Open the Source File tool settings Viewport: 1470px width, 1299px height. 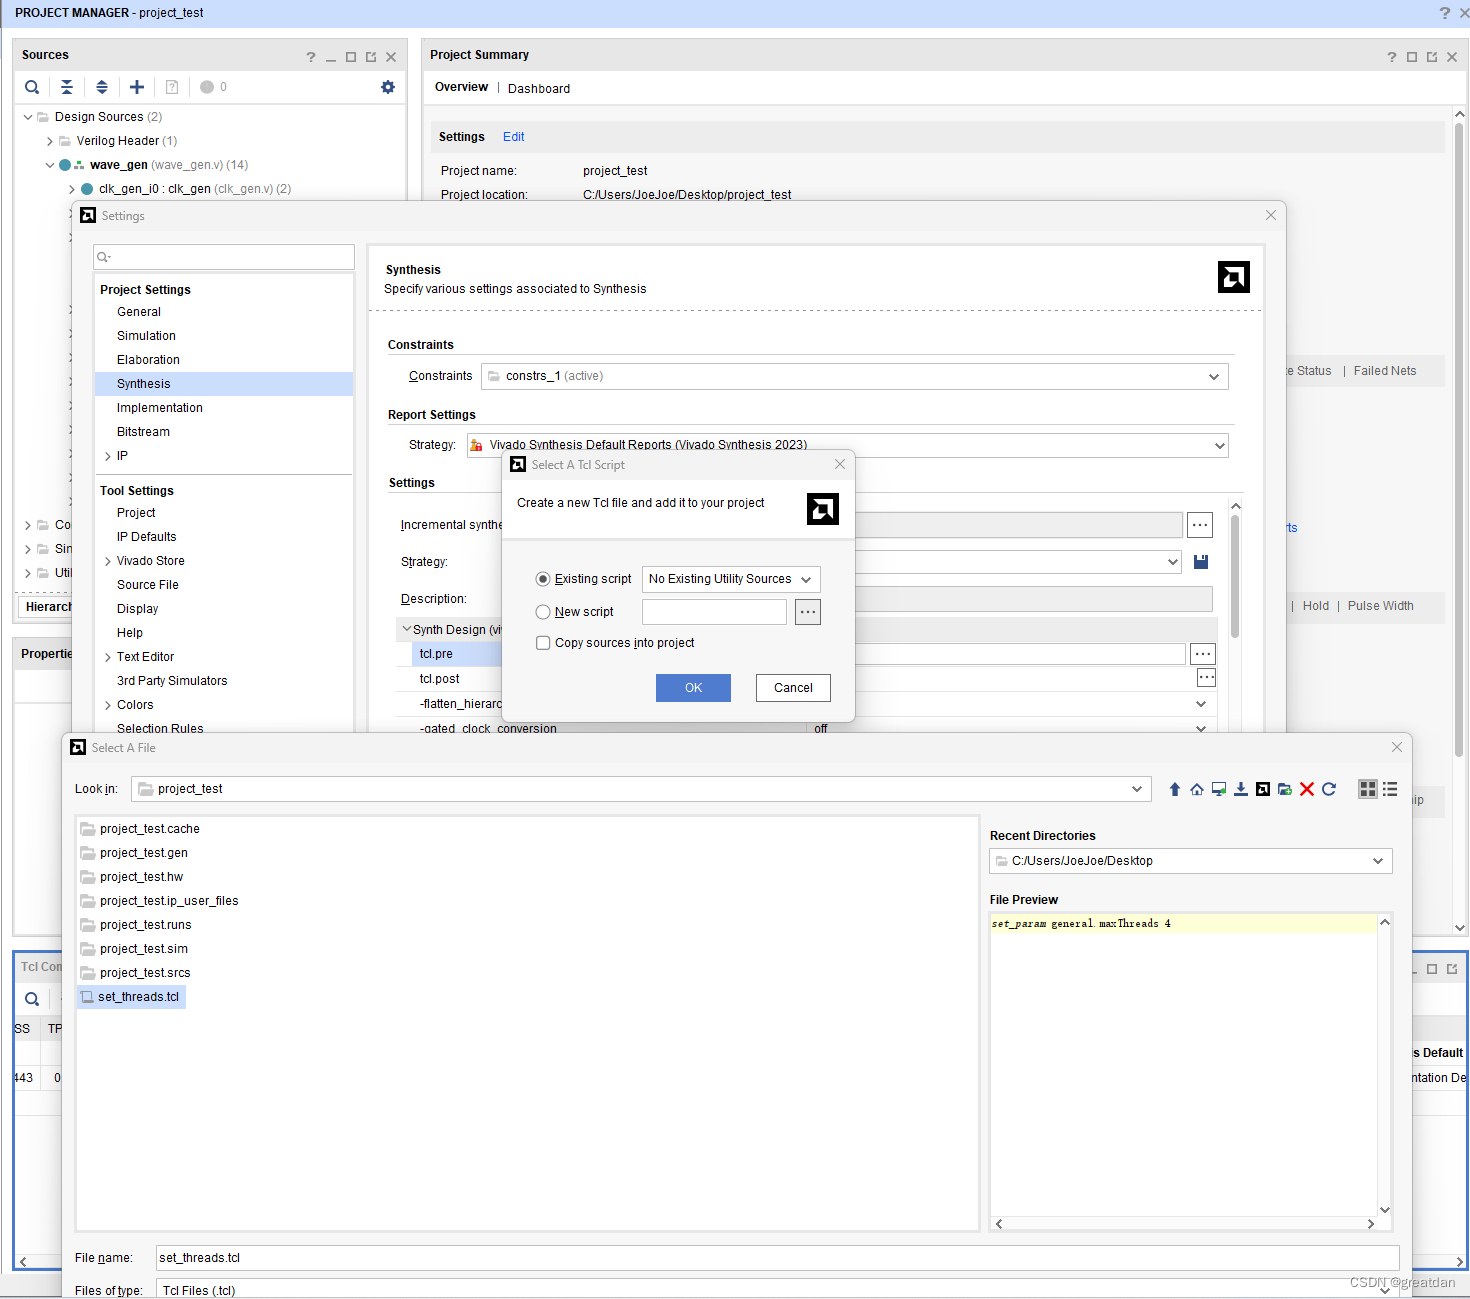[148, 585]
